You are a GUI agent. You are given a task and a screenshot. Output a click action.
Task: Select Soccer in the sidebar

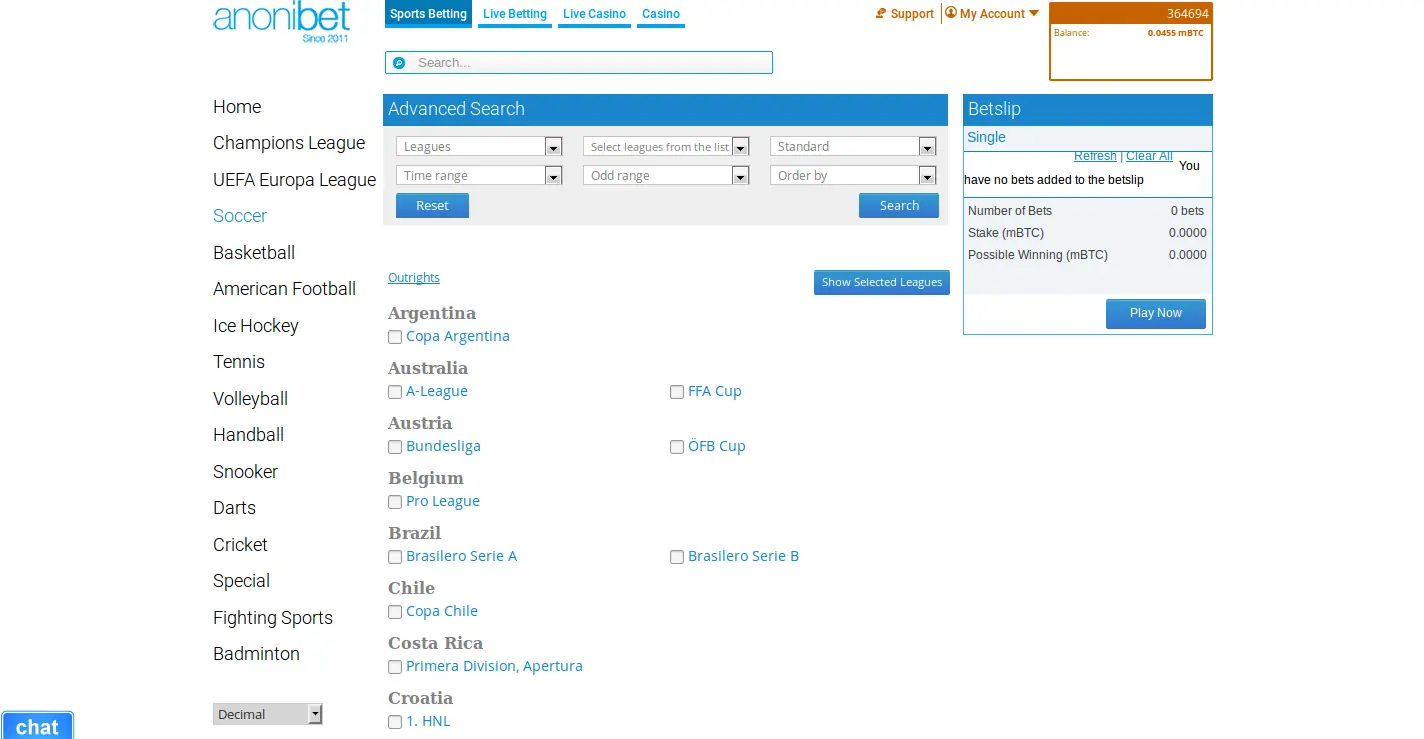pyautogui.click(x=240, y=216)
